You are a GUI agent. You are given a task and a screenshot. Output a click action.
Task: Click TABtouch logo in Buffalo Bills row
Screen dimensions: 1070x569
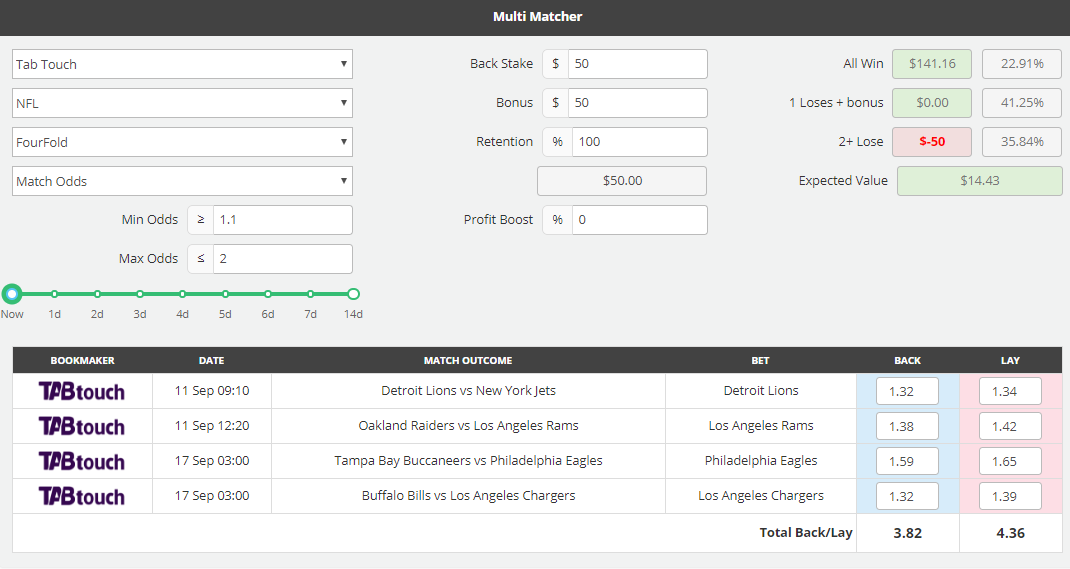tap(82, 496)
